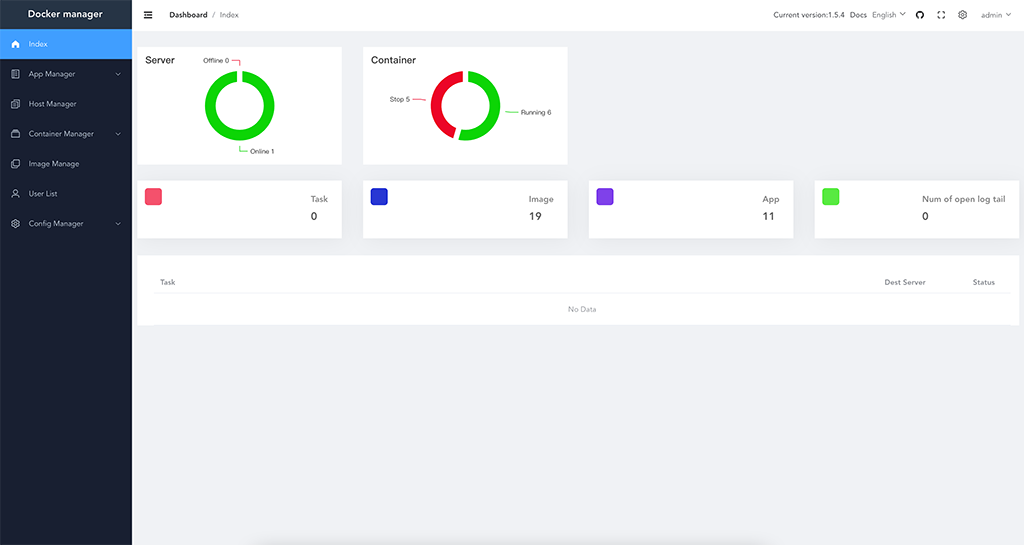1024x545 pixels.
Task: Open the admin user dropdown
Action: click(996, 15)
